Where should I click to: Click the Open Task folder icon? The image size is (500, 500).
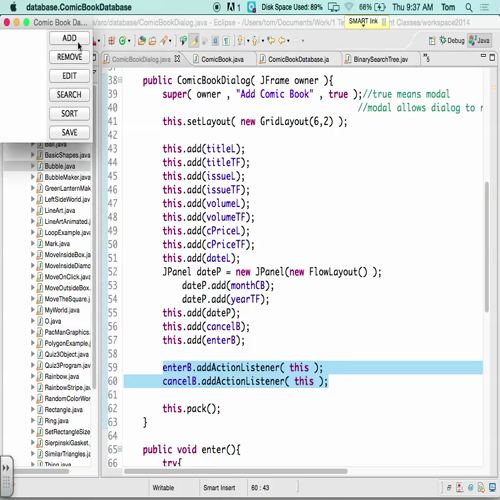[x=152, y=41]
